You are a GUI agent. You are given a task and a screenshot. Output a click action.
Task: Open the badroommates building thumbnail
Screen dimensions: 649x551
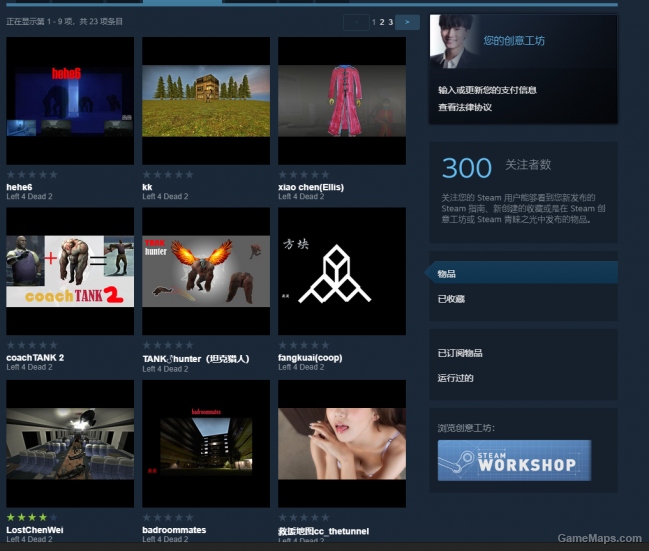click(x=206, y=443)
